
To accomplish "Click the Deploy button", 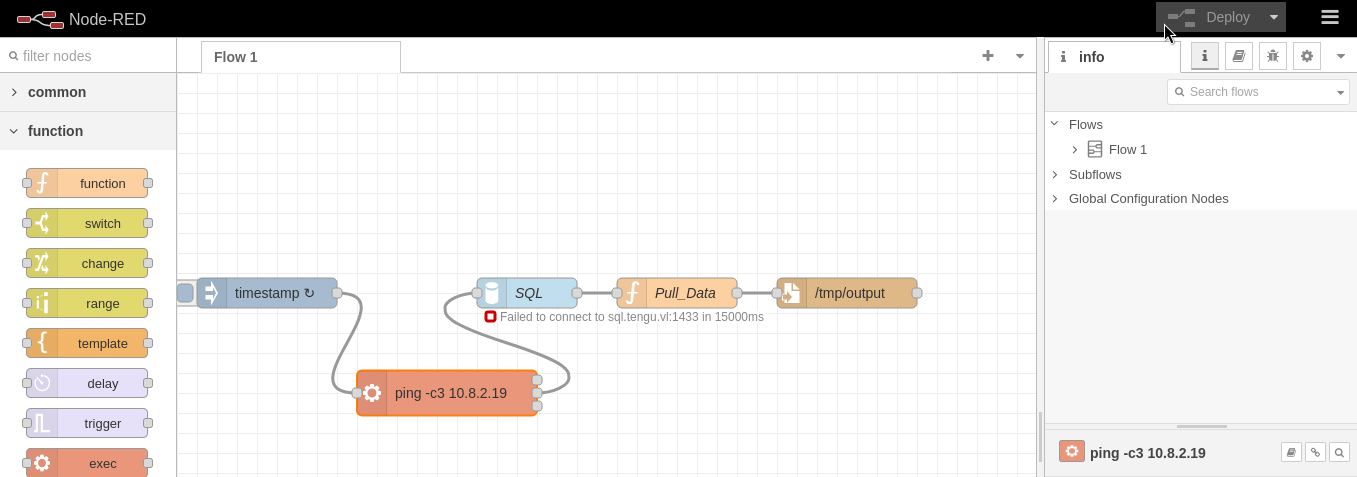I will tap(1209, 17).
